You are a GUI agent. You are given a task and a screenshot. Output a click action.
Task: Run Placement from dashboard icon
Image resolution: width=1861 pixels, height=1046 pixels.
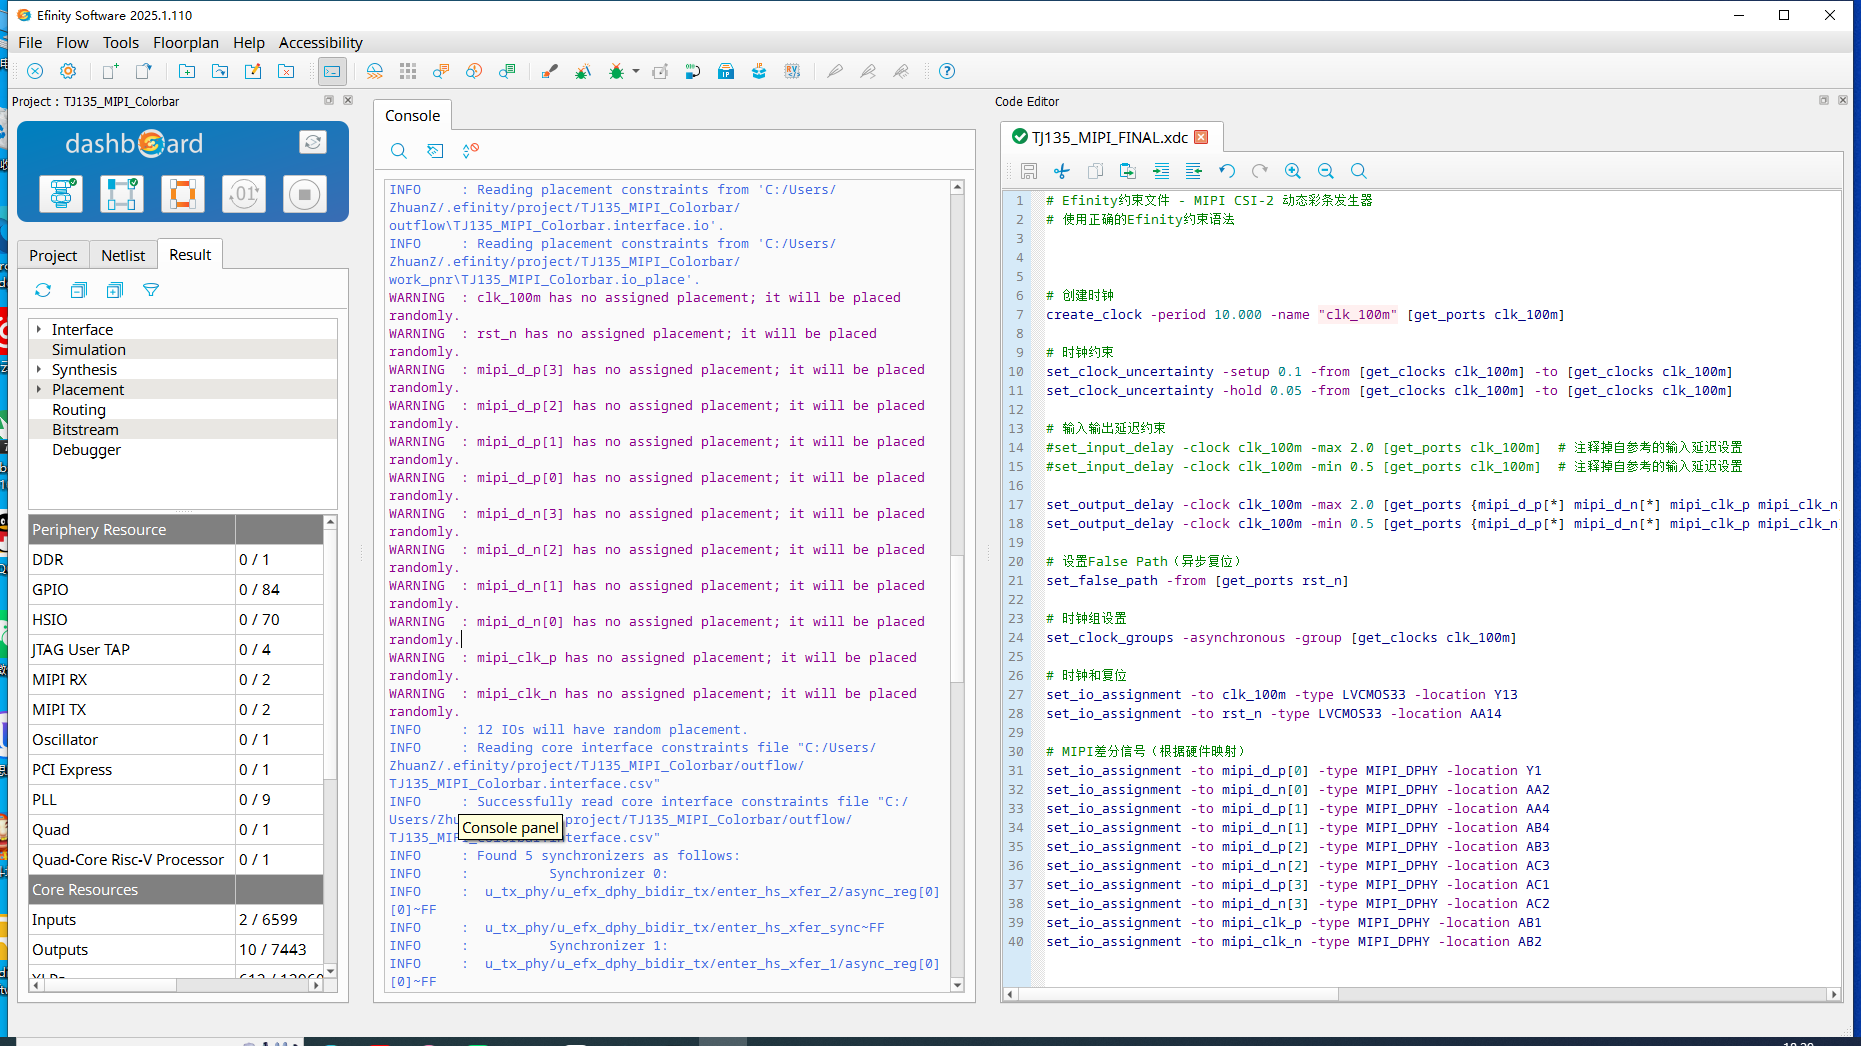[x=122, y=193]
